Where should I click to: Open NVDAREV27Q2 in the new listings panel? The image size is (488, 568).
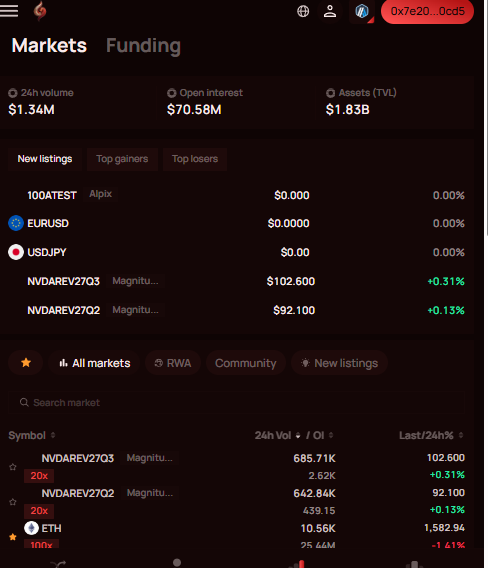pyautogui.click(x=236, y=310)
